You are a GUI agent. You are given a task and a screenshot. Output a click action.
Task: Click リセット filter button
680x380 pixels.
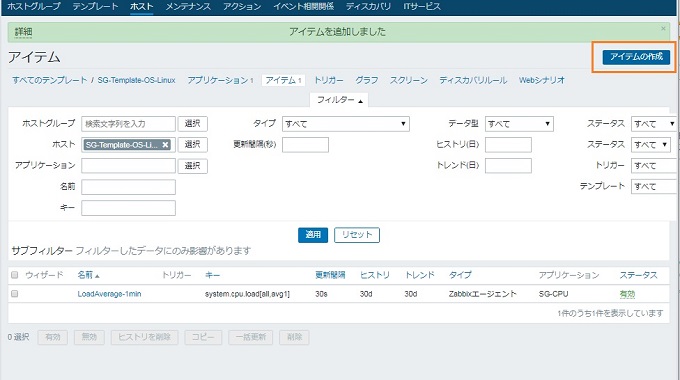pyautogui.click(x=357, y=235)
